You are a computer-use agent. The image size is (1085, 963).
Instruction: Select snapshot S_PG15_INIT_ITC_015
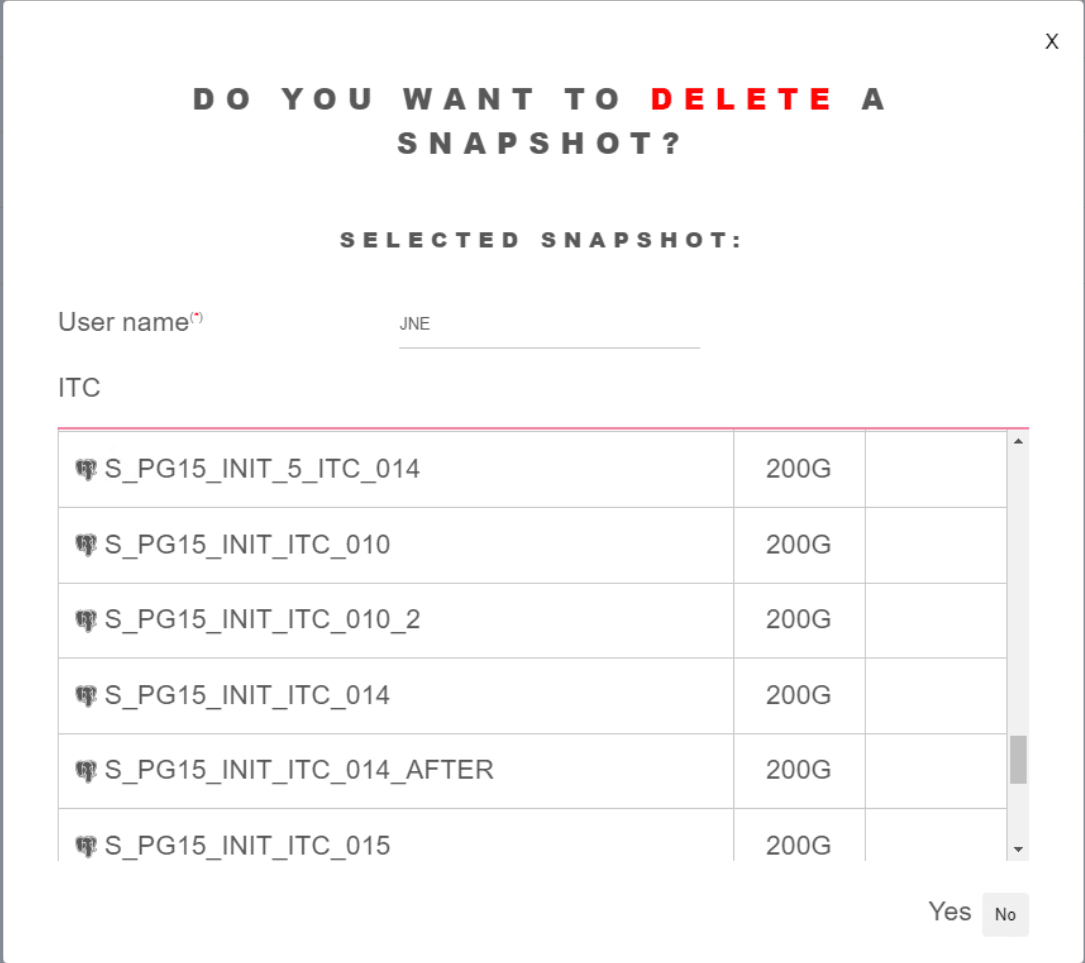[247, 846]
